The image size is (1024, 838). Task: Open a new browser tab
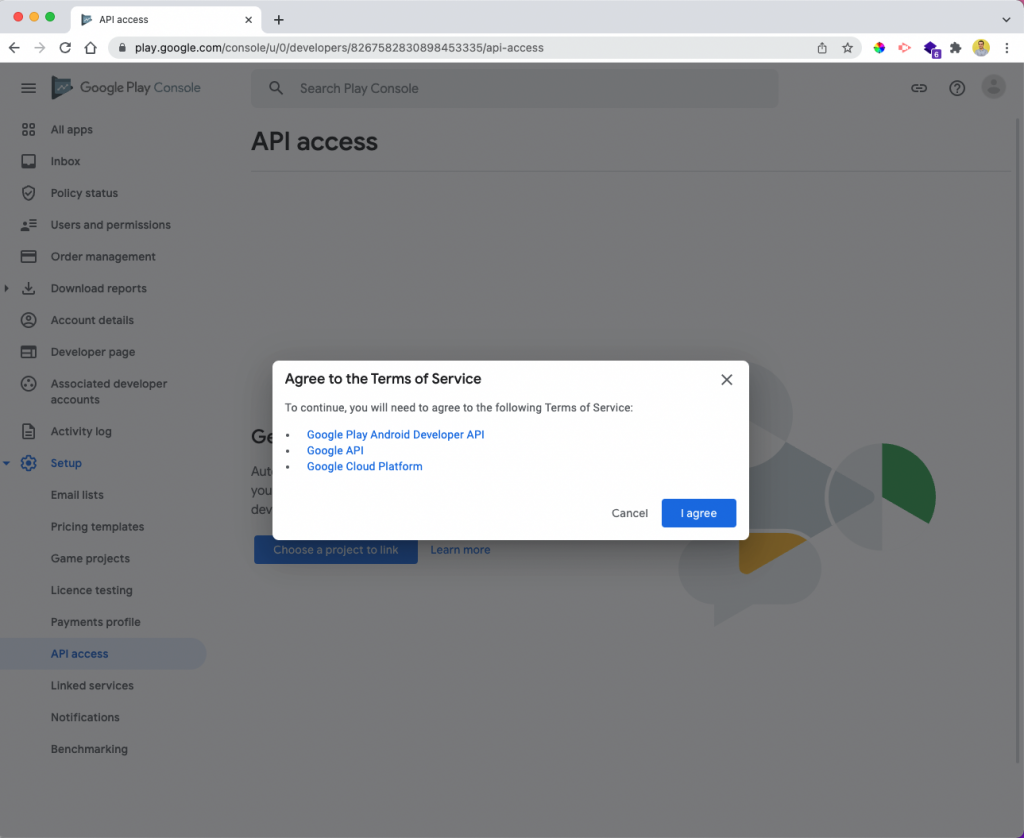279,20
